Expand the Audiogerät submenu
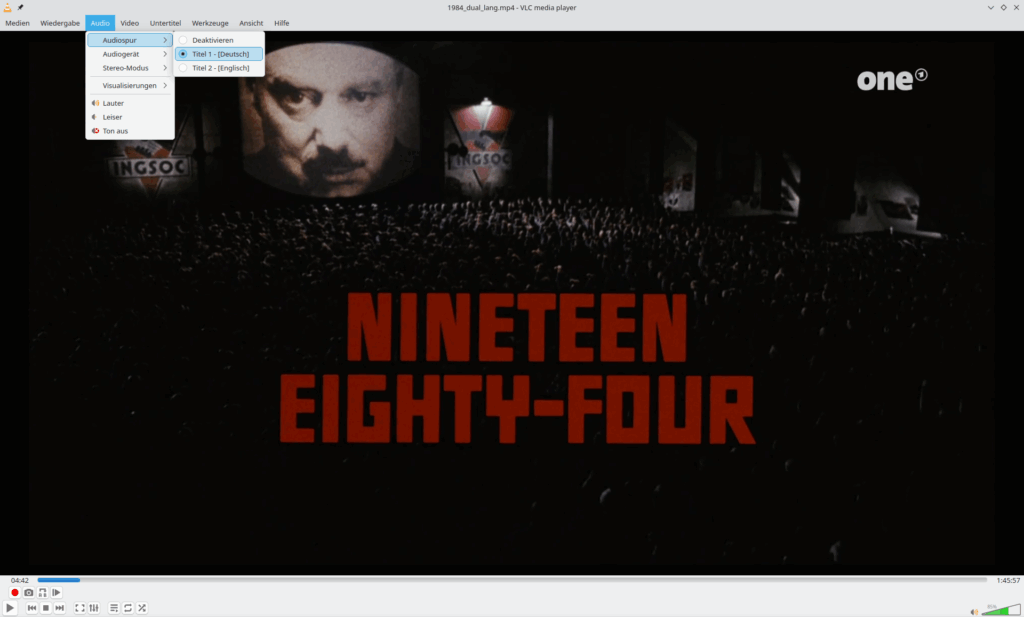Screen dimensions: 1024x617 130,54
